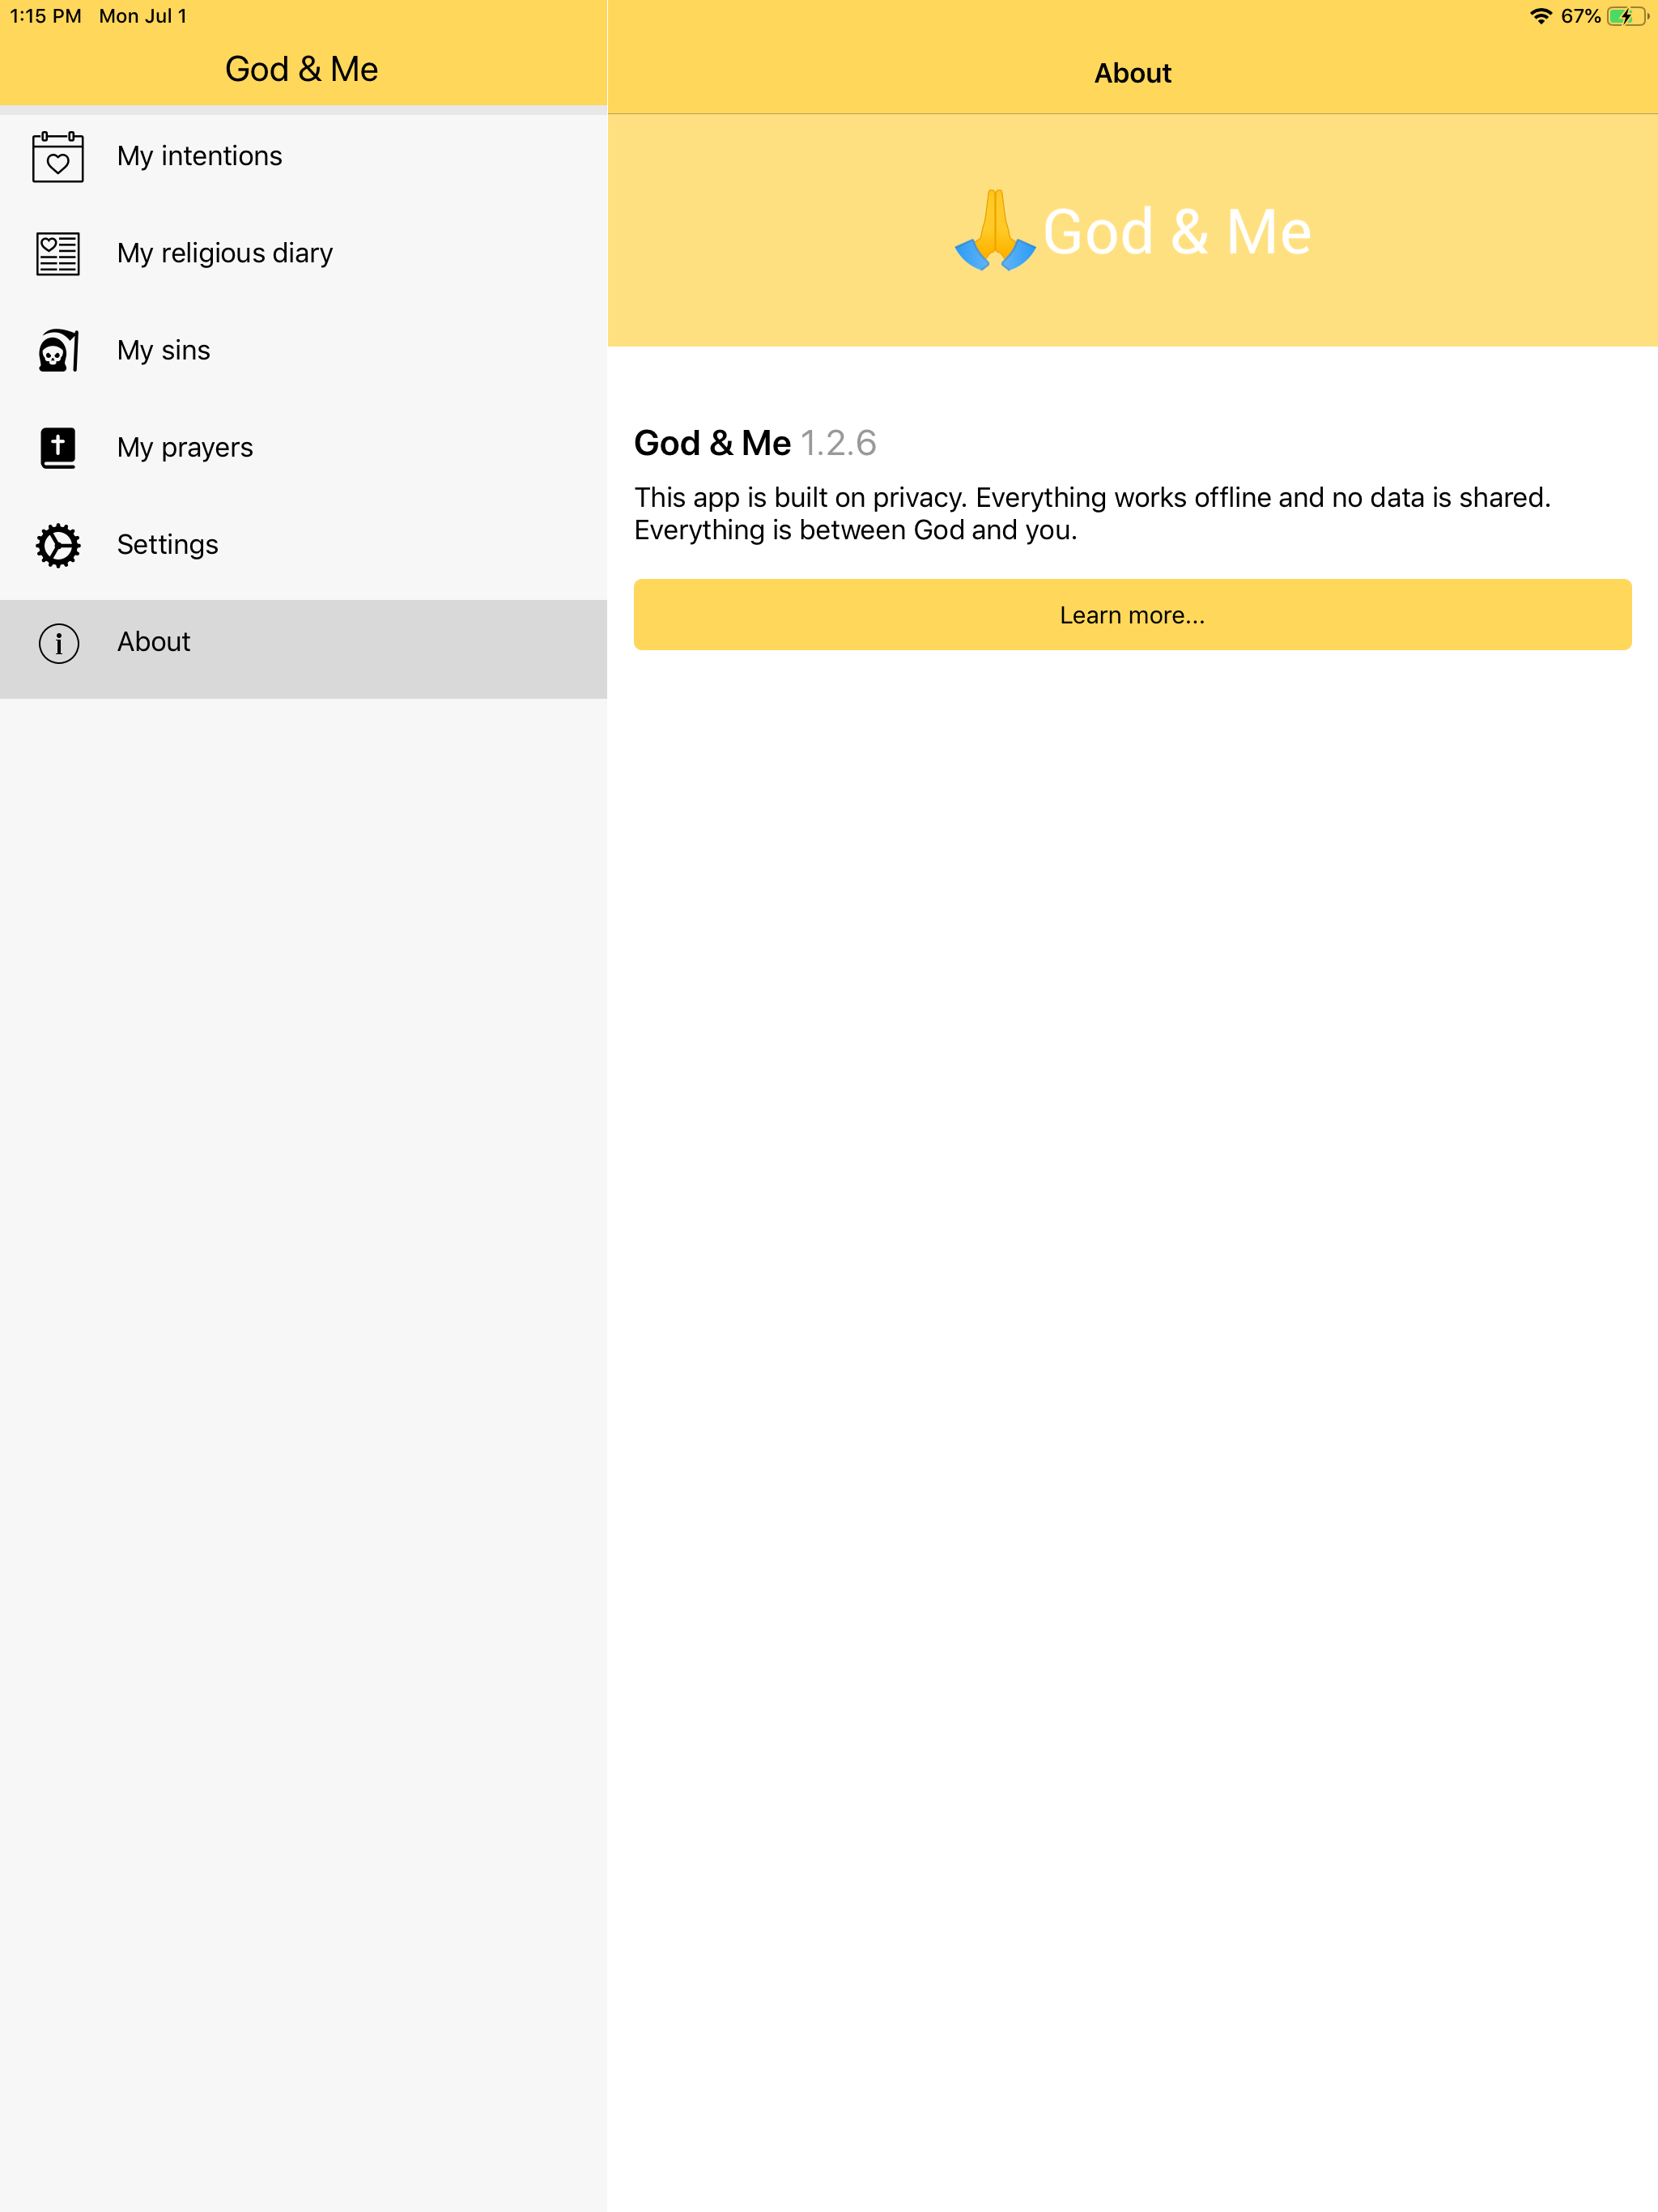Click the version number 1.2.6
Viewport: 1658px width, 2212px height.
click(x=838, y=443)
